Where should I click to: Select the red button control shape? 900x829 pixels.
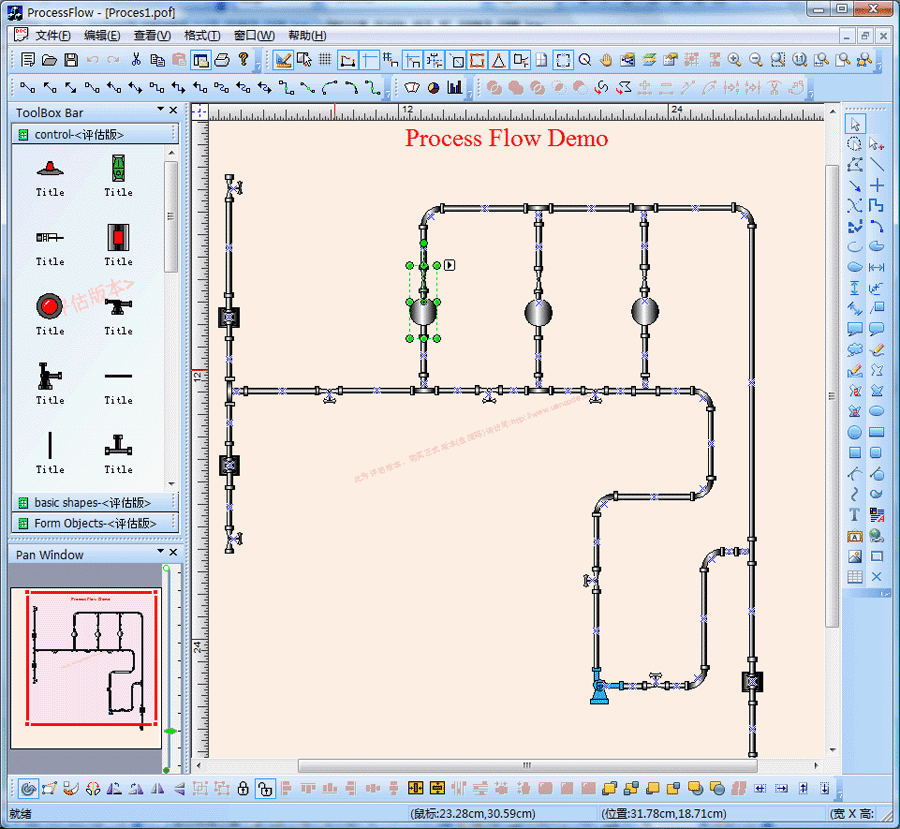click(x=50, y=305)
